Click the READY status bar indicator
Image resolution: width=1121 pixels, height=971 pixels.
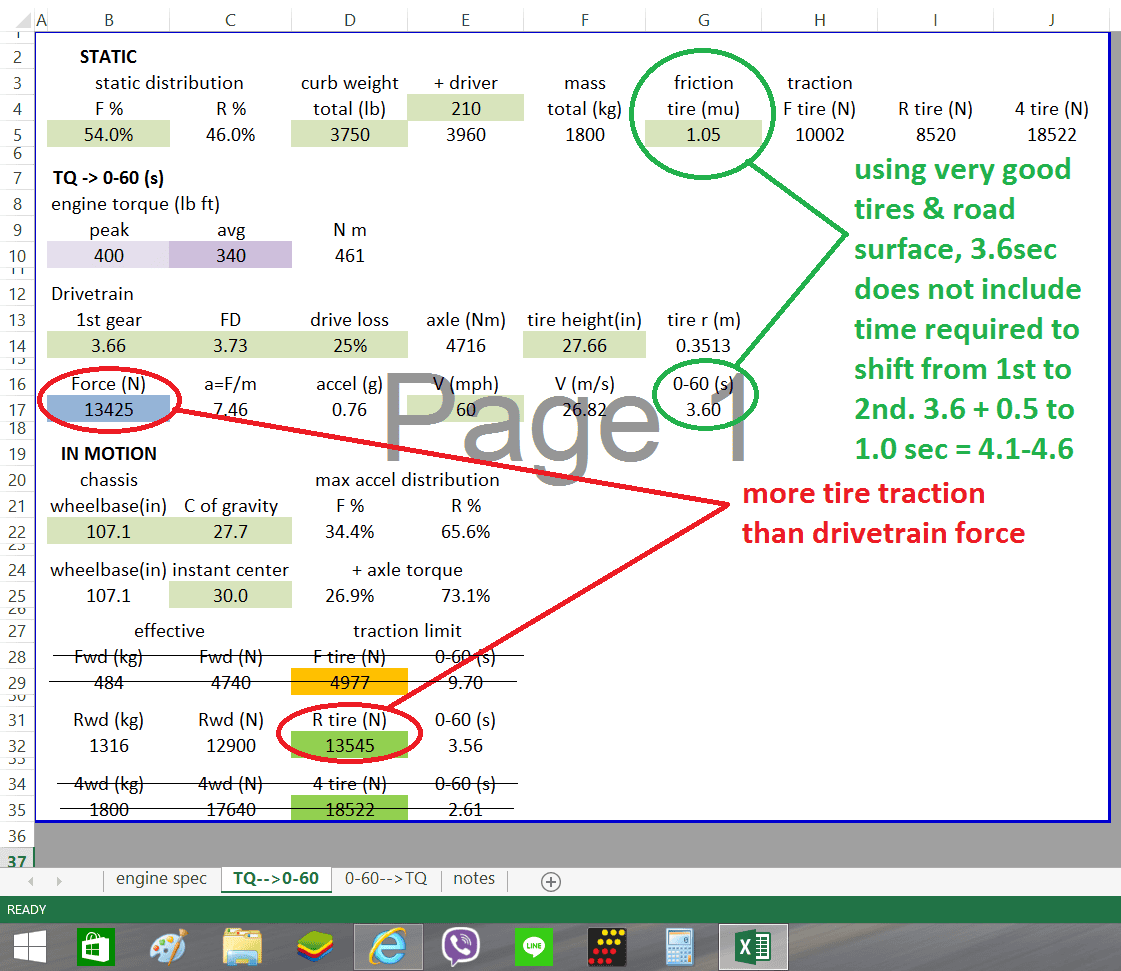click(x=26, y=910)
